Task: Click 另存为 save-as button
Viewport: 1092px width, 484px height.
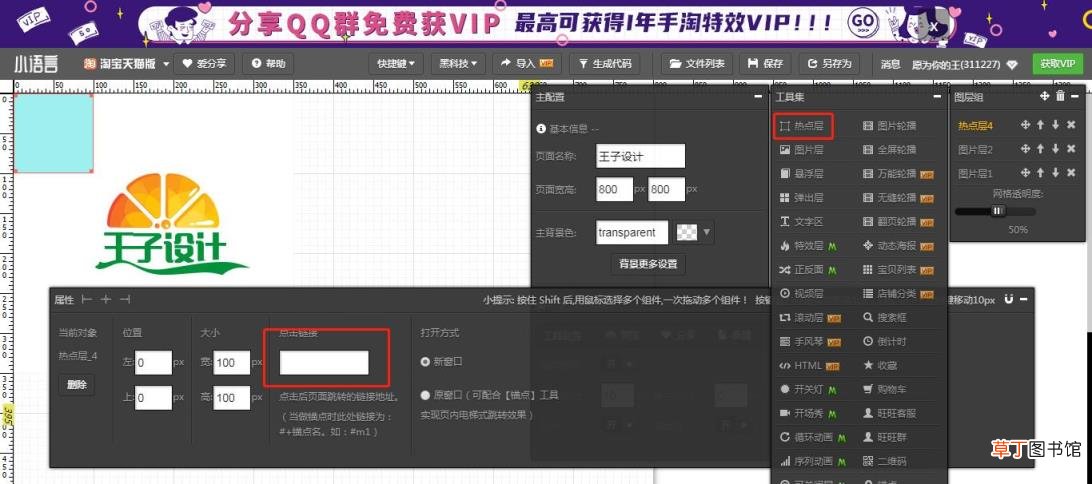Action: click(829, 63)
